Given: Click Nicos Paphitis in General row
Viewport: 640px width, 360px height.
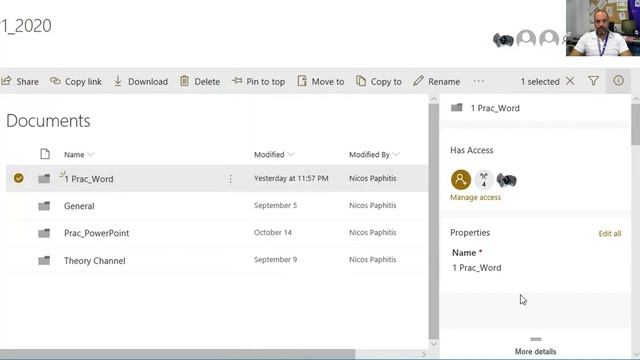Looking at the screenshot, I should coord(373,205).
